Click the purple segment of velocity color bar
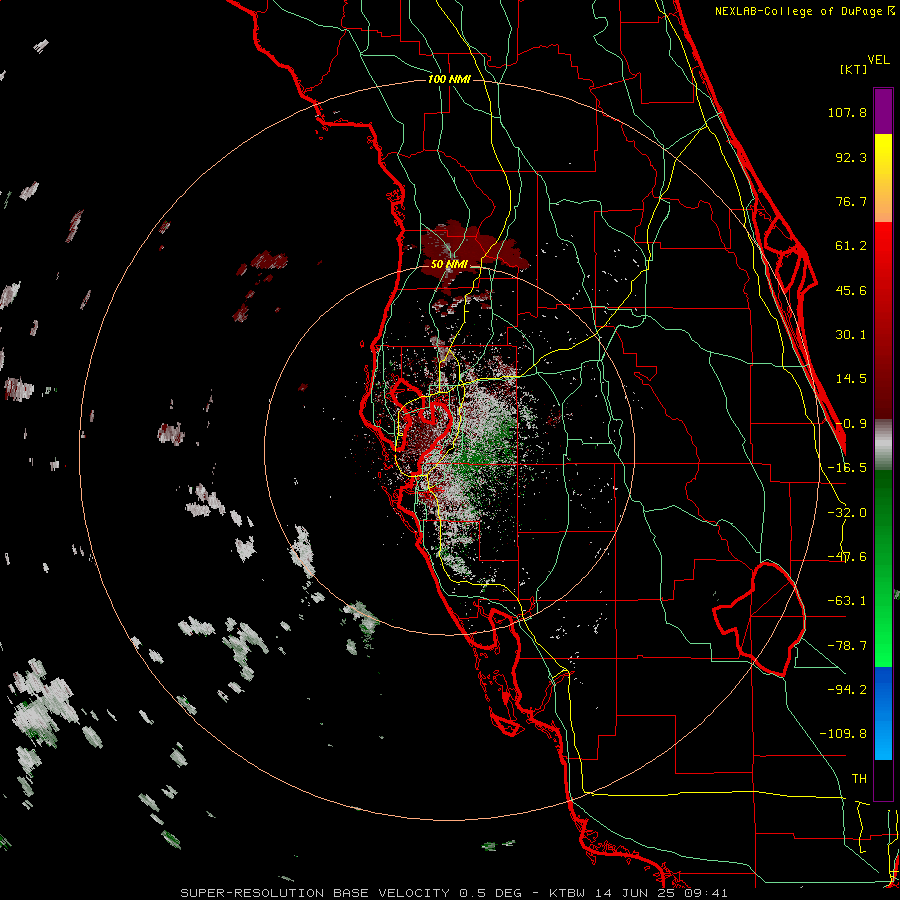This screenshot has width=900, height=900. [x=883, y=111]
